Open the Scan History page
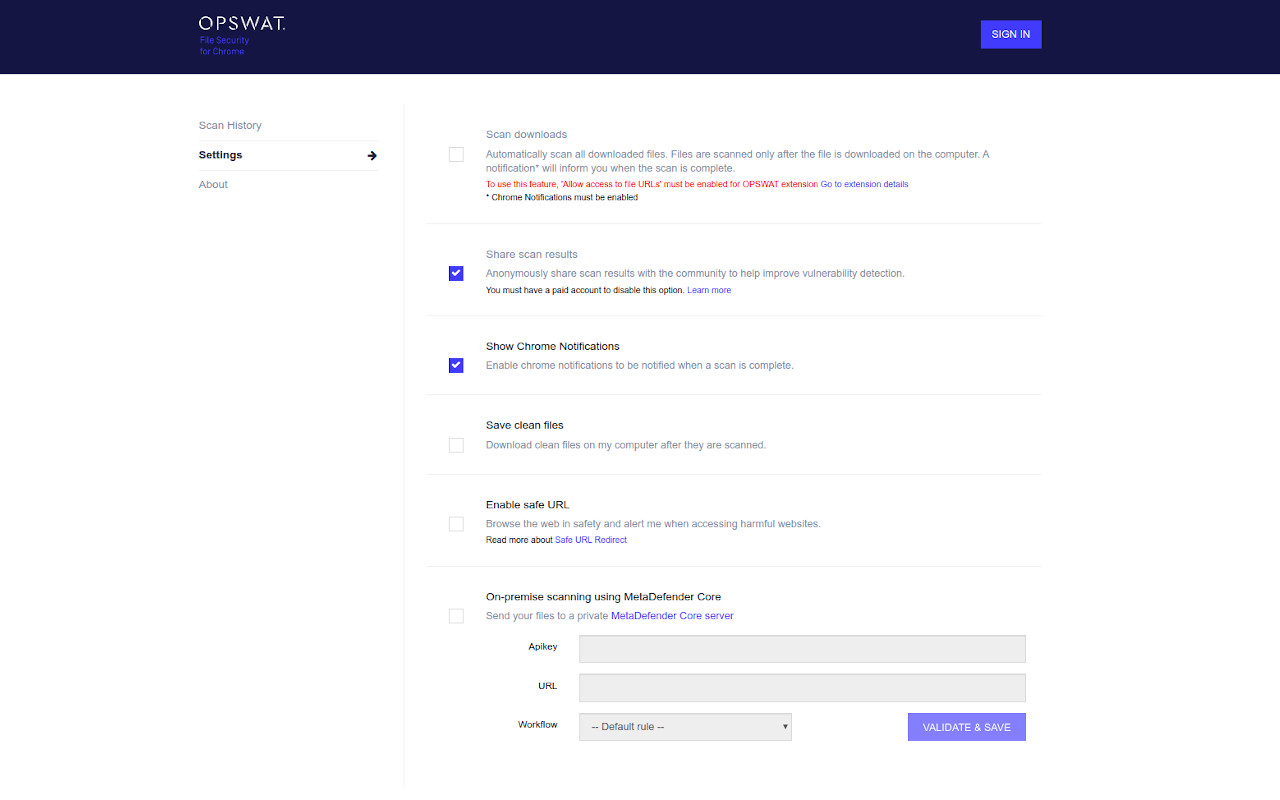This screenshot has height=800, width=1280. click(230, 125)
